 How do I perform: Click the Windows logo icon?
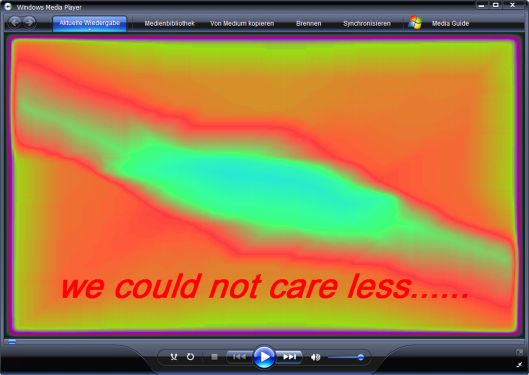tap(415, 23)
